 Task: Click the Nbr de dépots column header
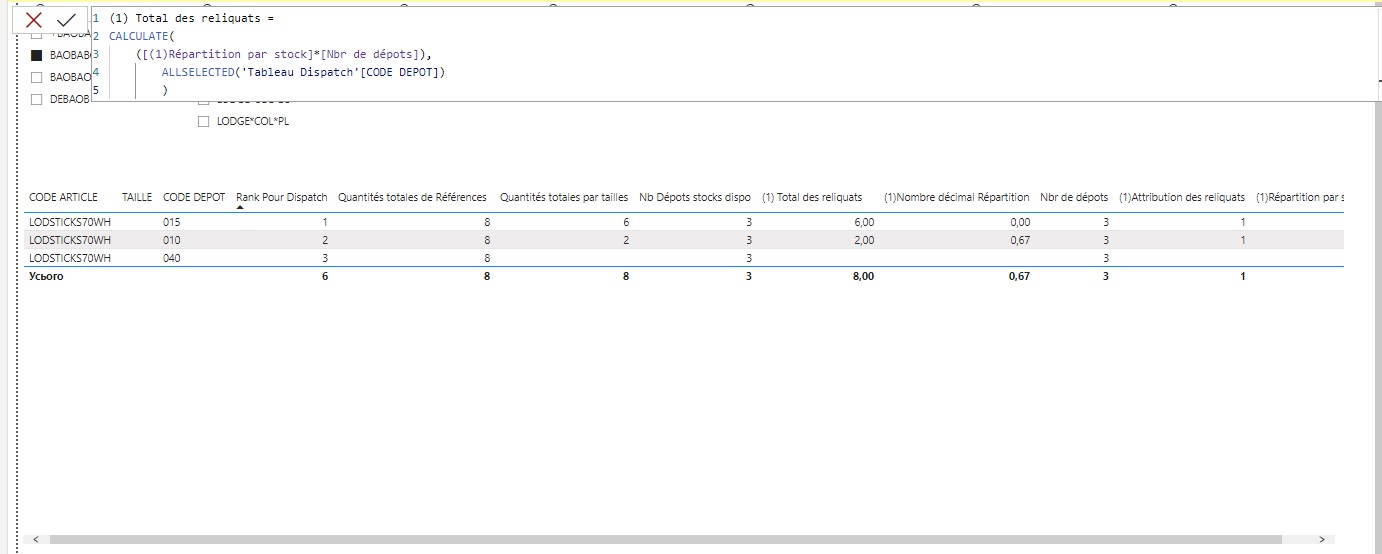coord(1074,197)
